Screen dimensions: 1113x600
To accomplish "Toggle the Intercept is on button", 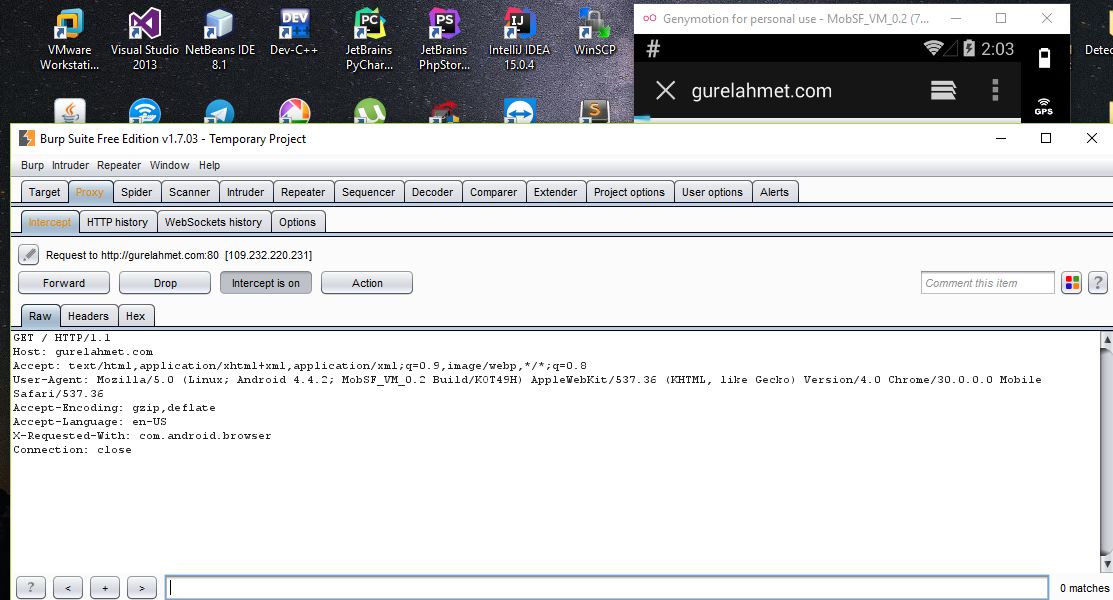I will coord(266,283).
